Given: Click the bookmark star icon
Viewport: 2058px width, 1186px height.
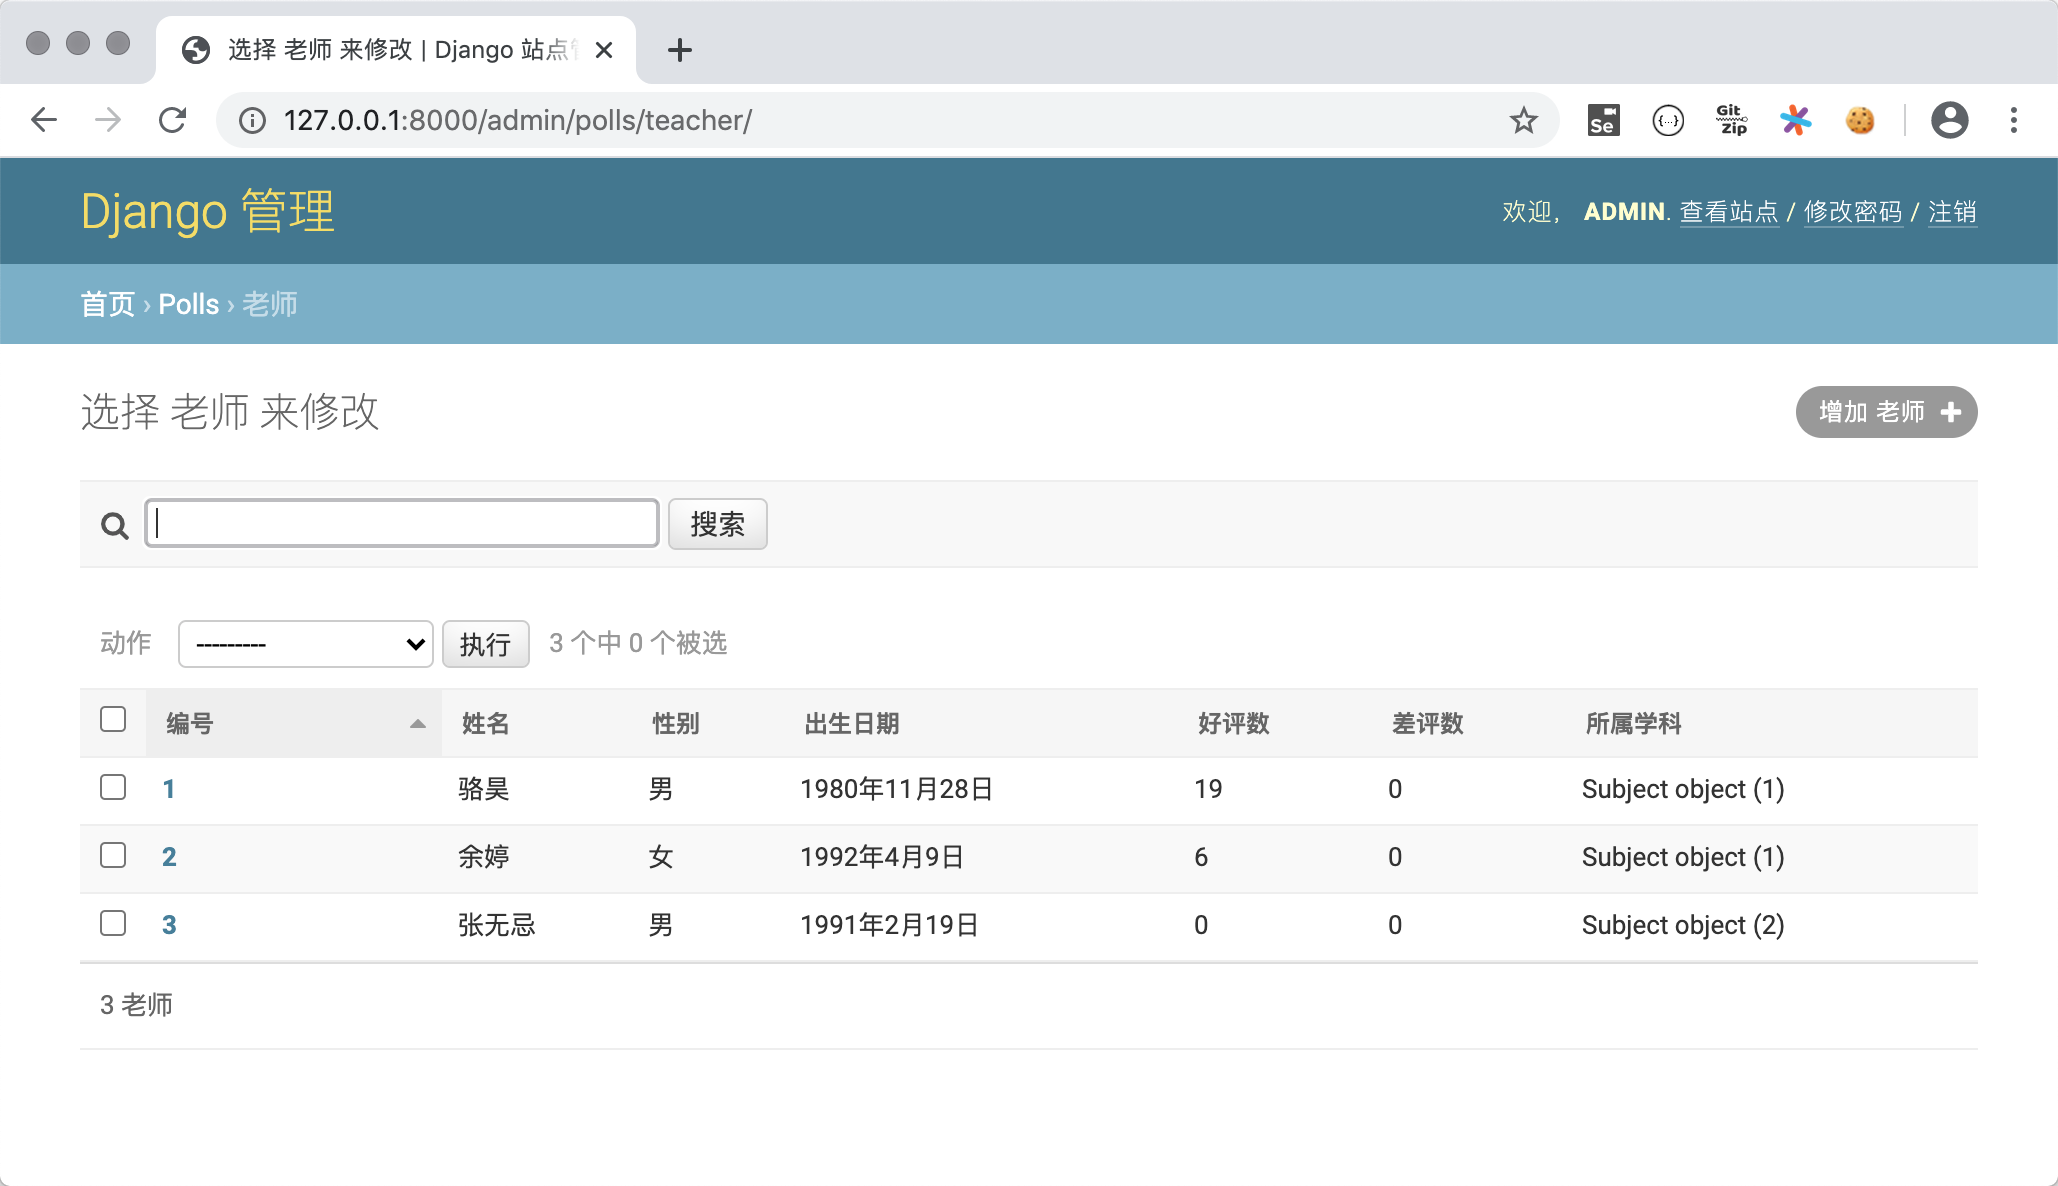Looking at the screenshot, I should click(1523, 120).
